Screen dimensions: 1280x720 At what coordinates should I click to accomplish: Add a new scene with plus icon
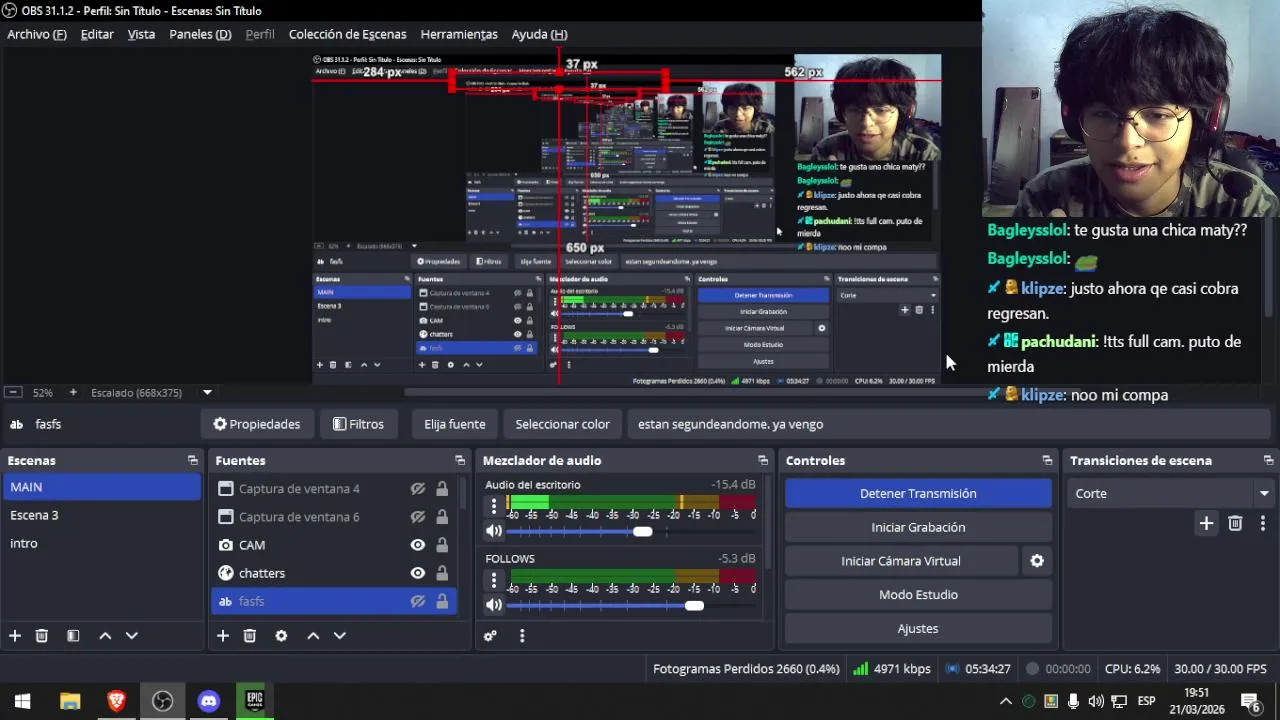point(15,635)
